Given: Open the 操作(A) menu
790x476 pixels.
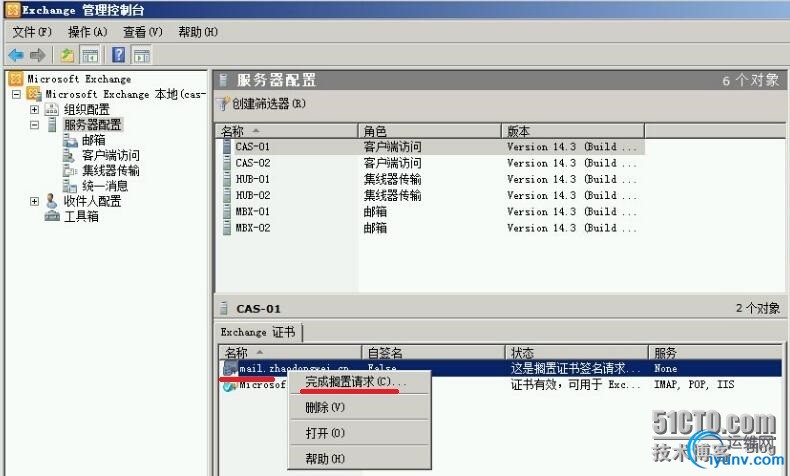Looking at the screenshot, I should 87,32.
